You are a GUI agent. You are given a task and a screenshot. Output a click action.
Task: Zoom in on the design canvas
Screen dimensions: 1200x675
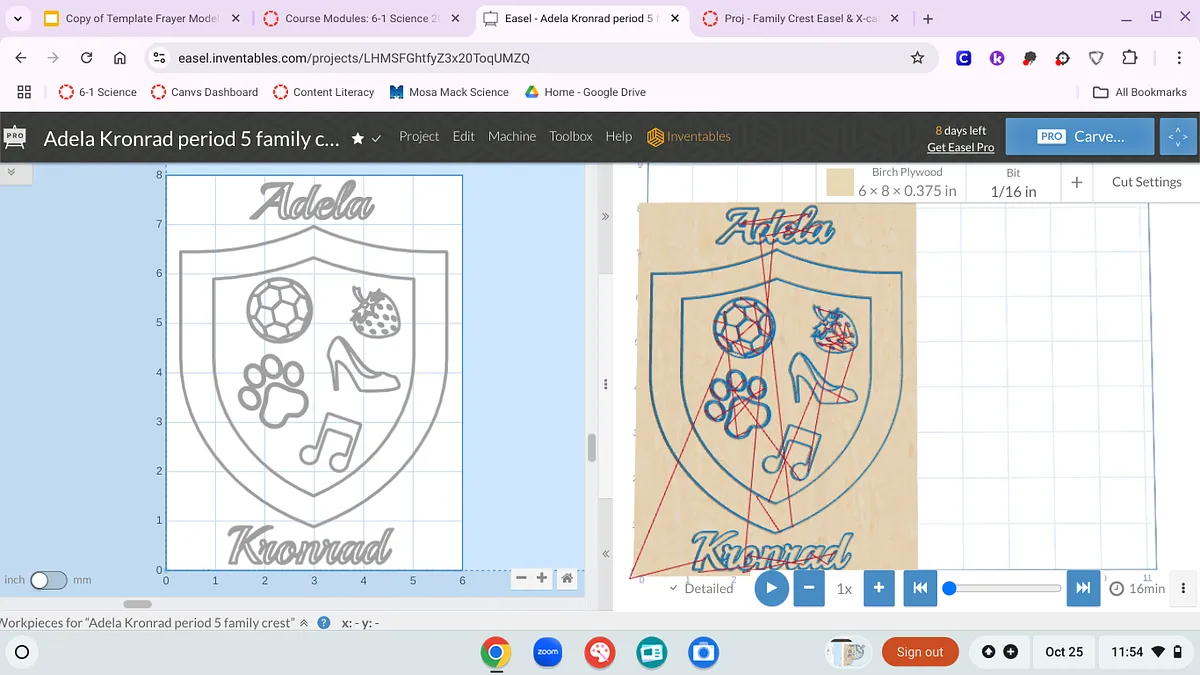click(x=542, y=578)
